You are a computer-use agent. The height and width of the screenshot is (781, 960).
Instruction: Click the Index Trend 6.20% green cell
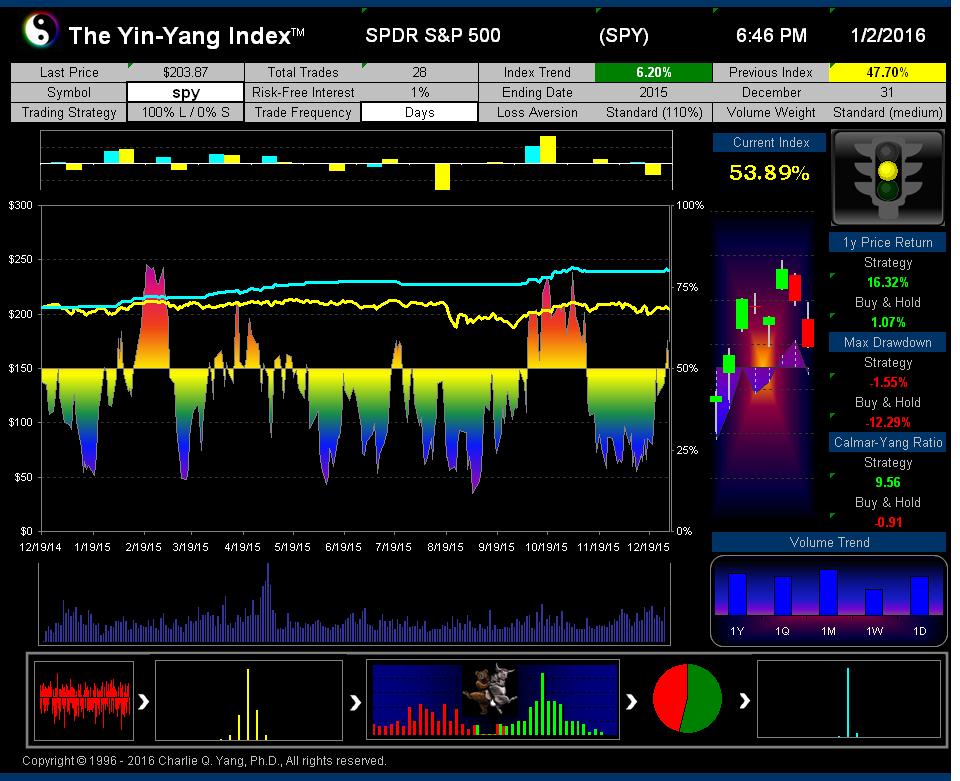(653, 72)
